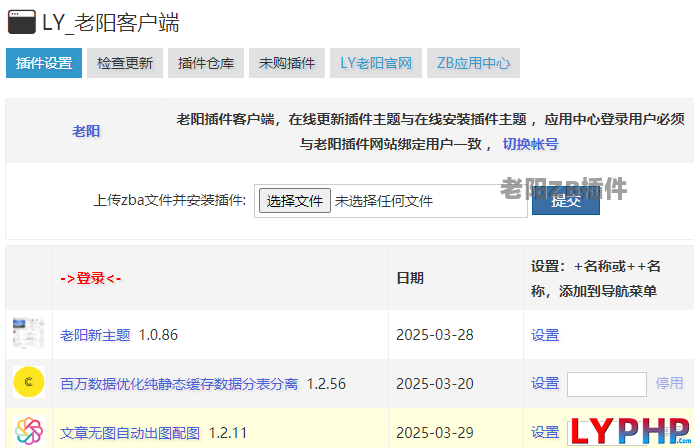Click the 文章无图自动出图配图 plugin icon
Viewport: 694px width, 448px height.
pos(28,432)
